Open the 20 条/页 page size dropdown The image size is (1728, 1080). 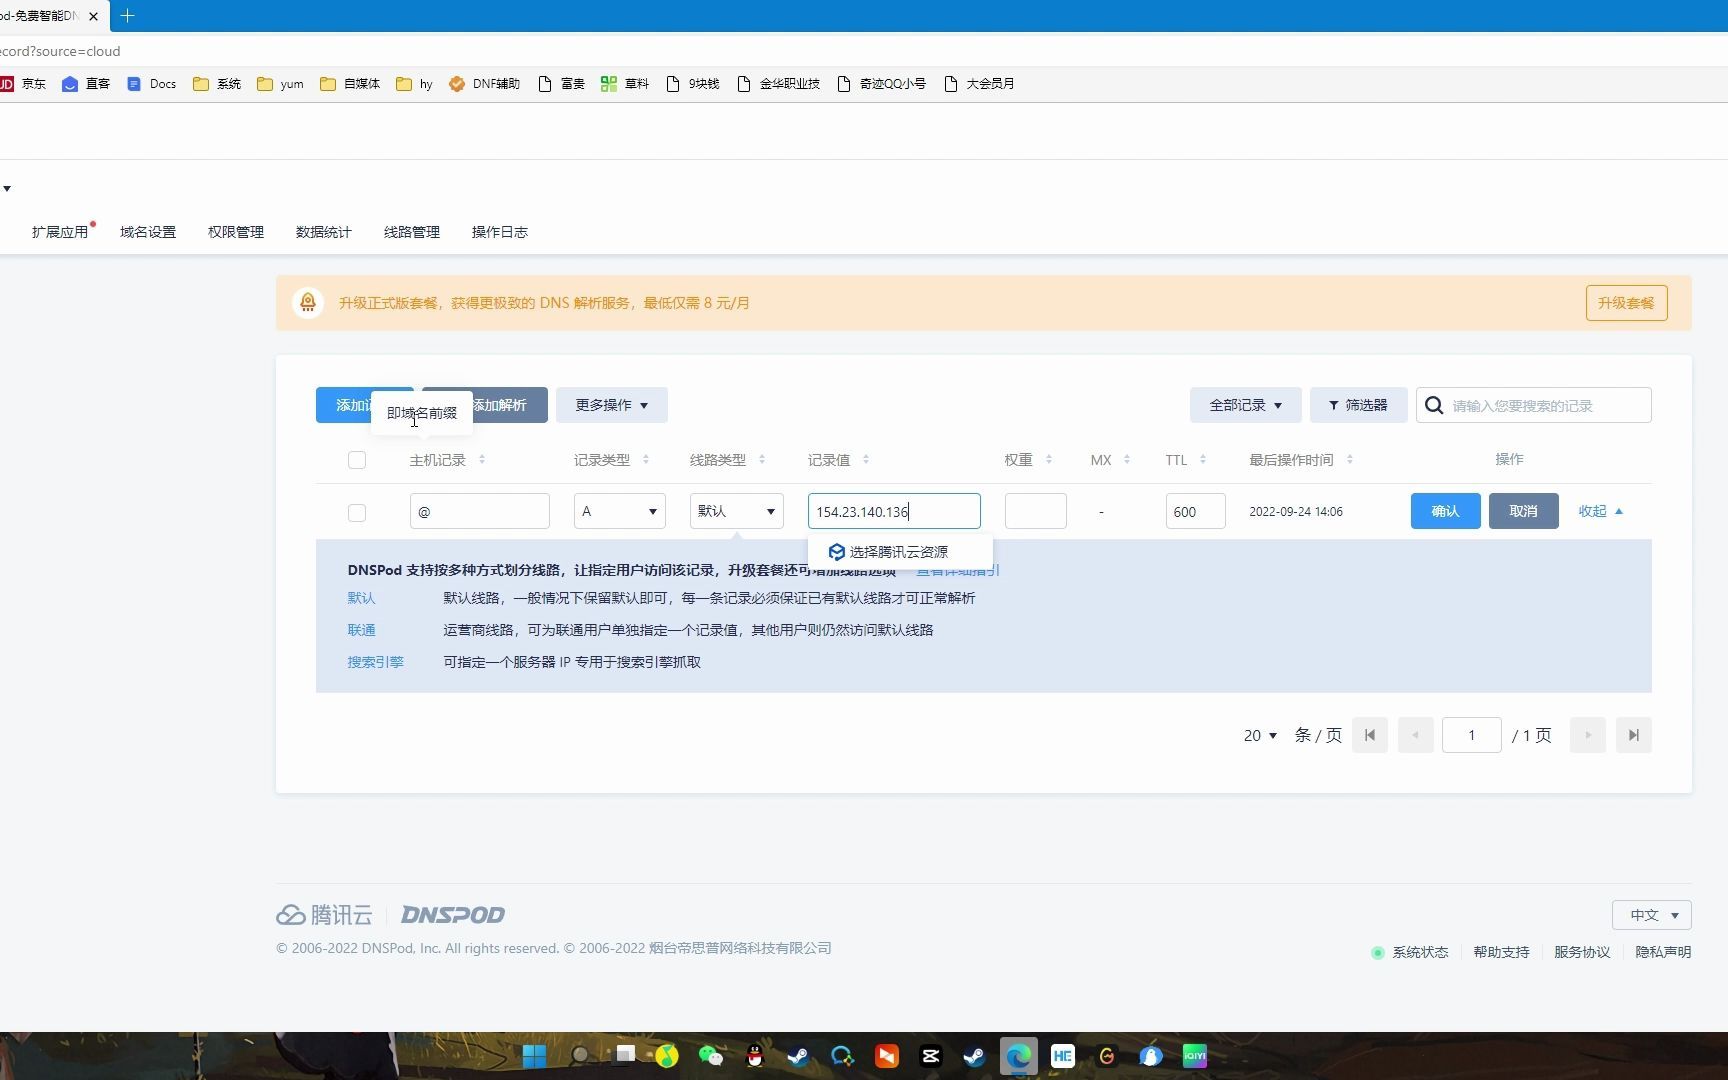pos(1261,735)
